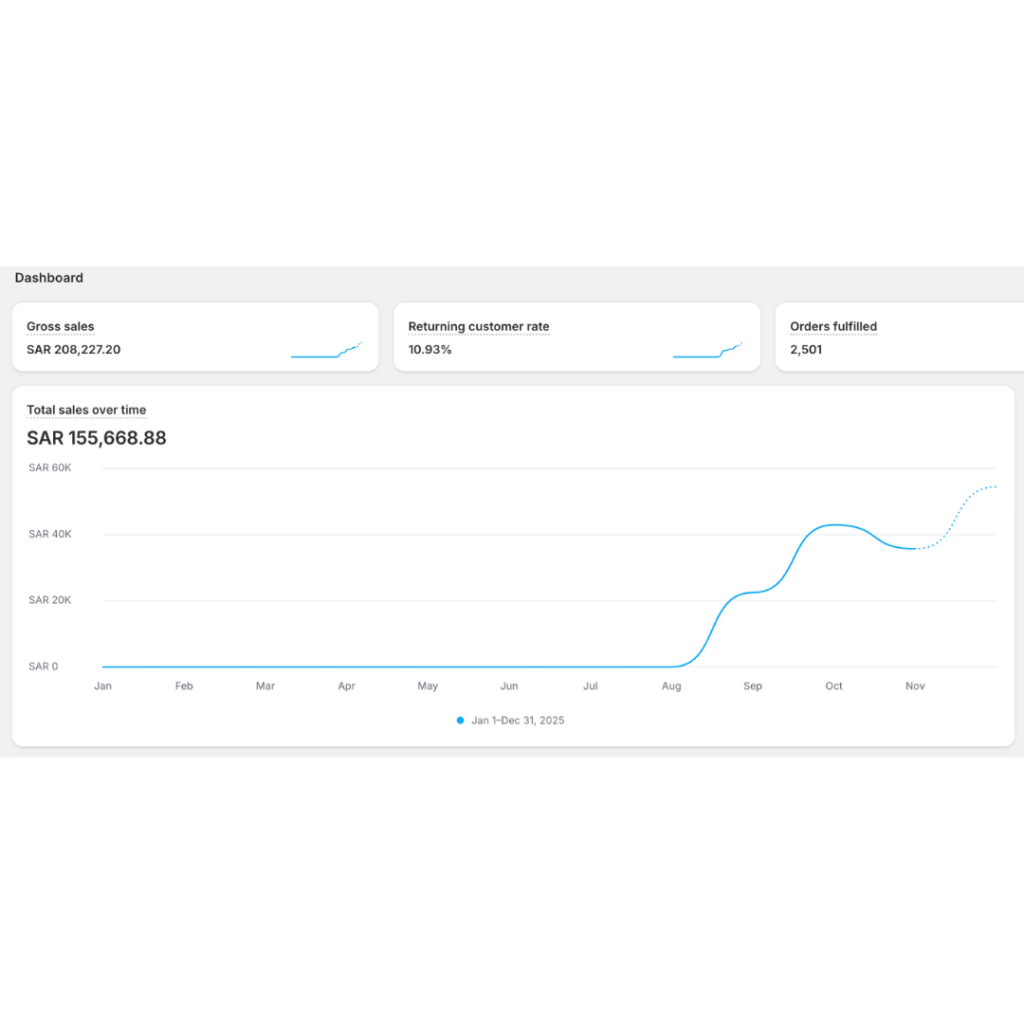Viewport: 1024px width, 1024px height.
Task: Open the Total sales over time report
Action: point(86,410)
